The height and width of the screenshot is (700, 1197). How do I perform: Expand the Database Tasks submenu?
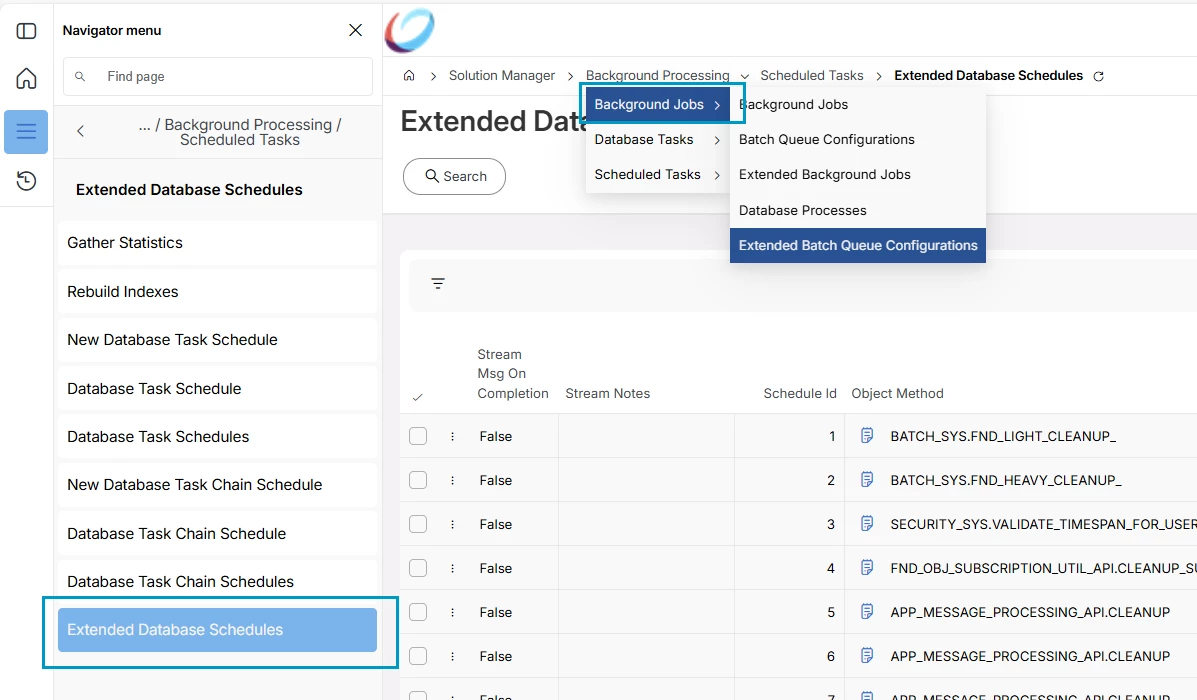657,140
